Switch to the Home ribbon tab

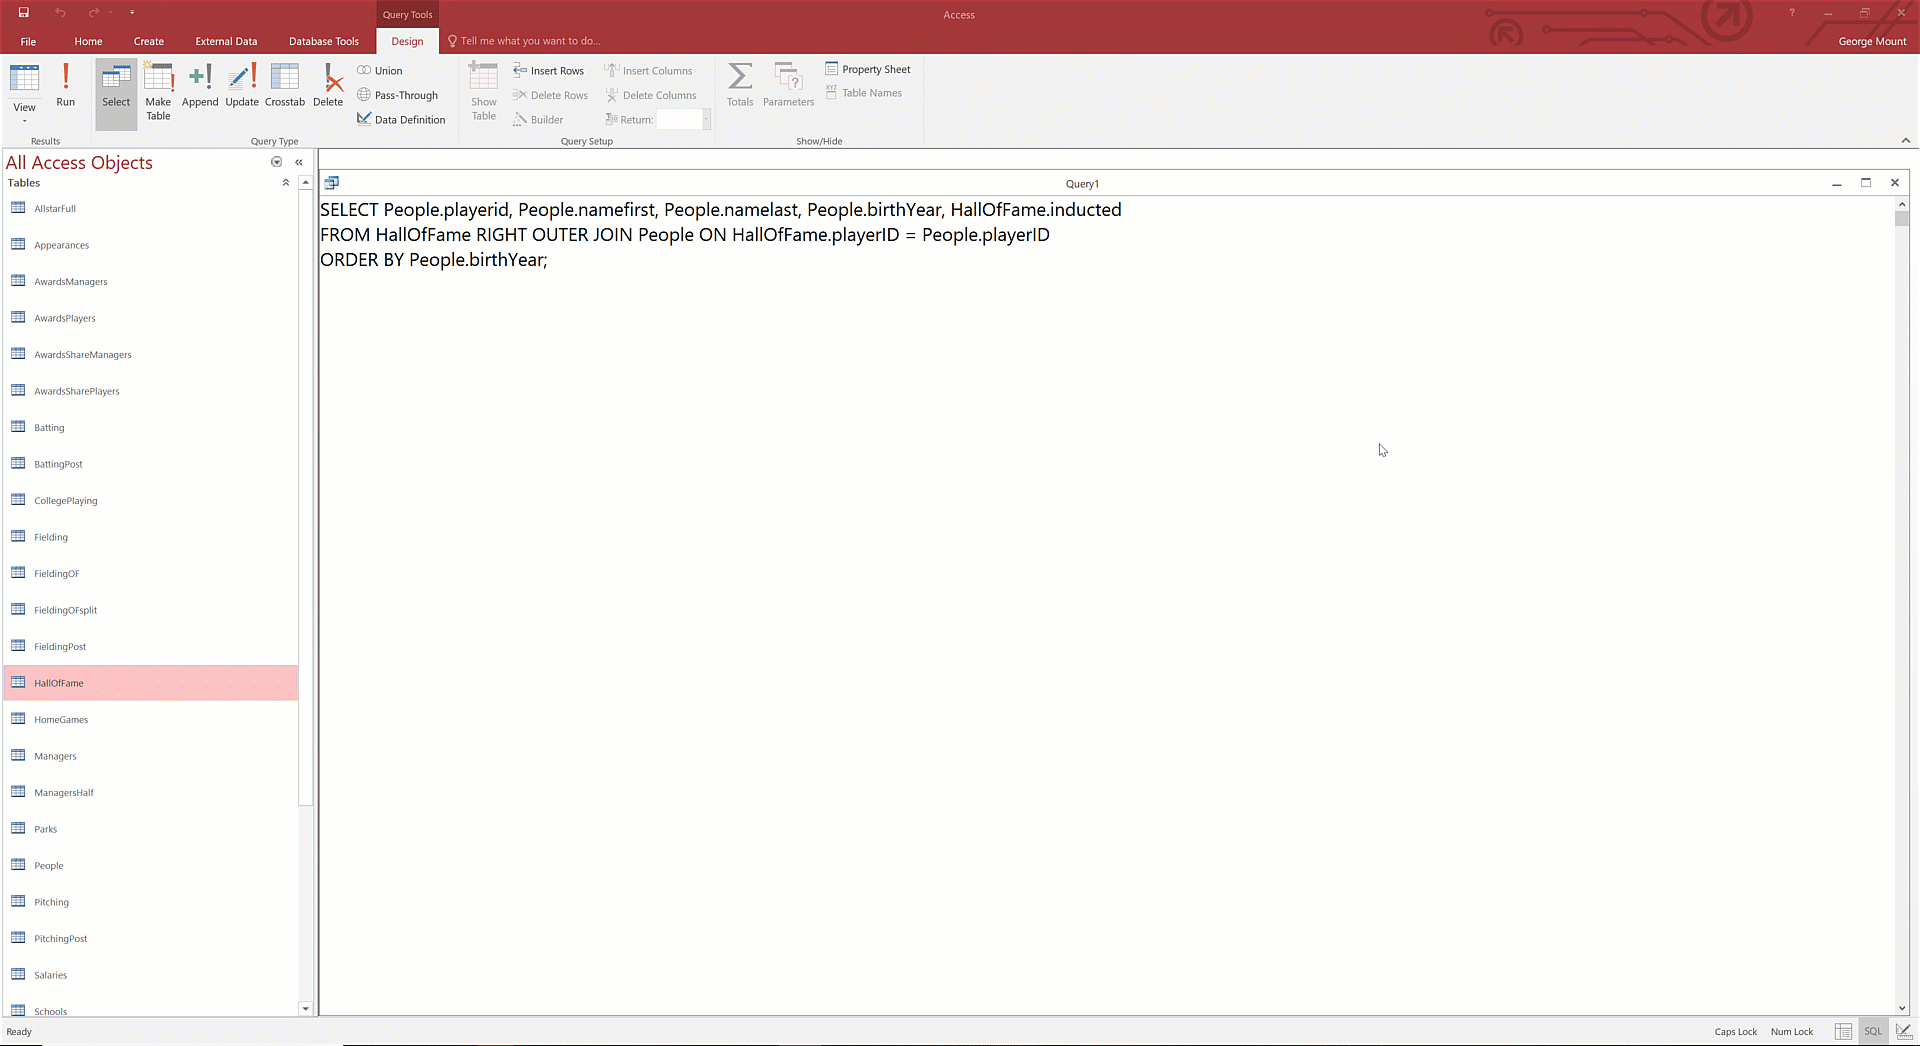coord(88,41)
